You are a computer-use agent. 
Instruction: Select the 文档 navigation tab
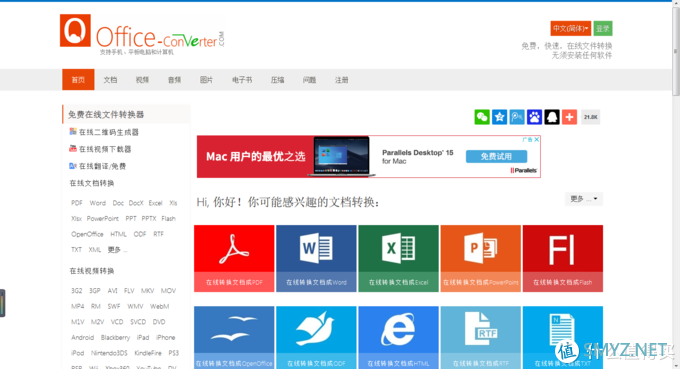pyautogui.click(x=110, y=80)
